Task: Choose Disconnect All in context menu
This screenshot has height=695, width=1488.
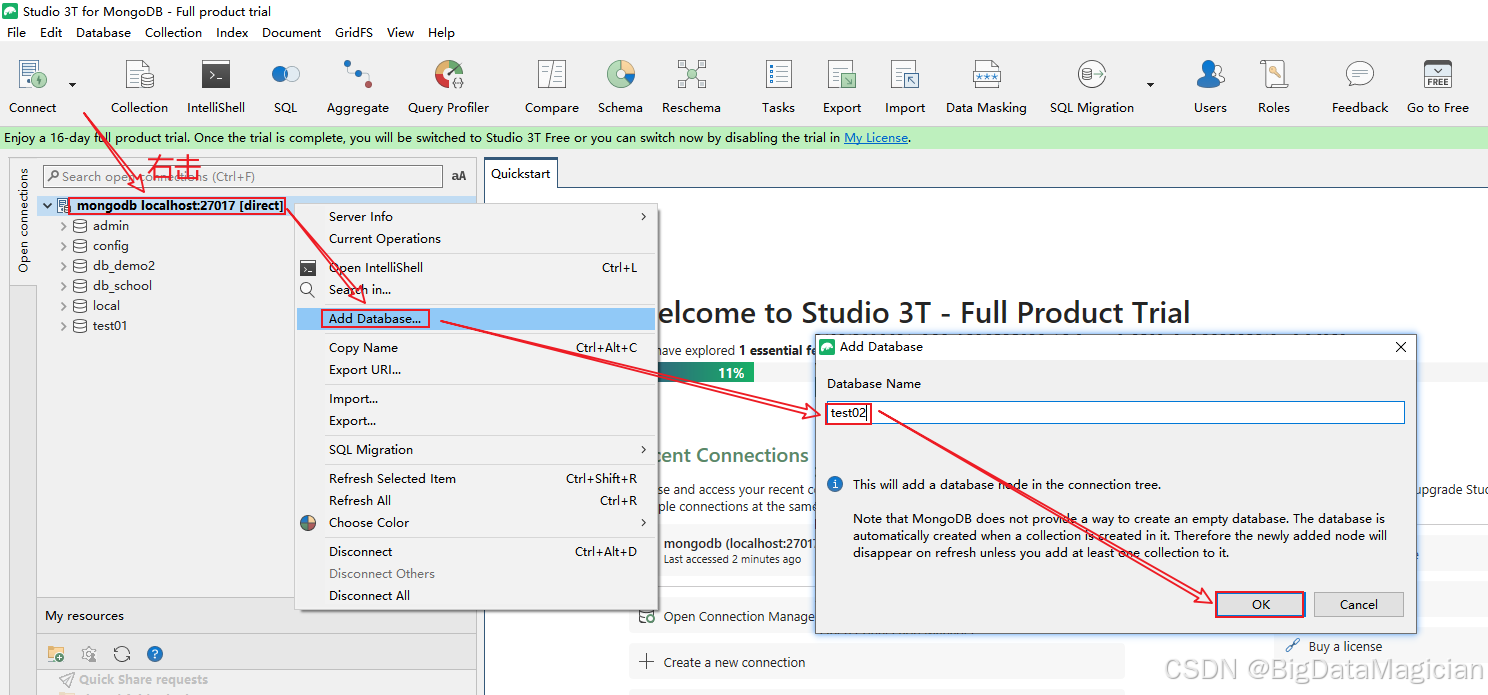Action: (x=477, y=595)
